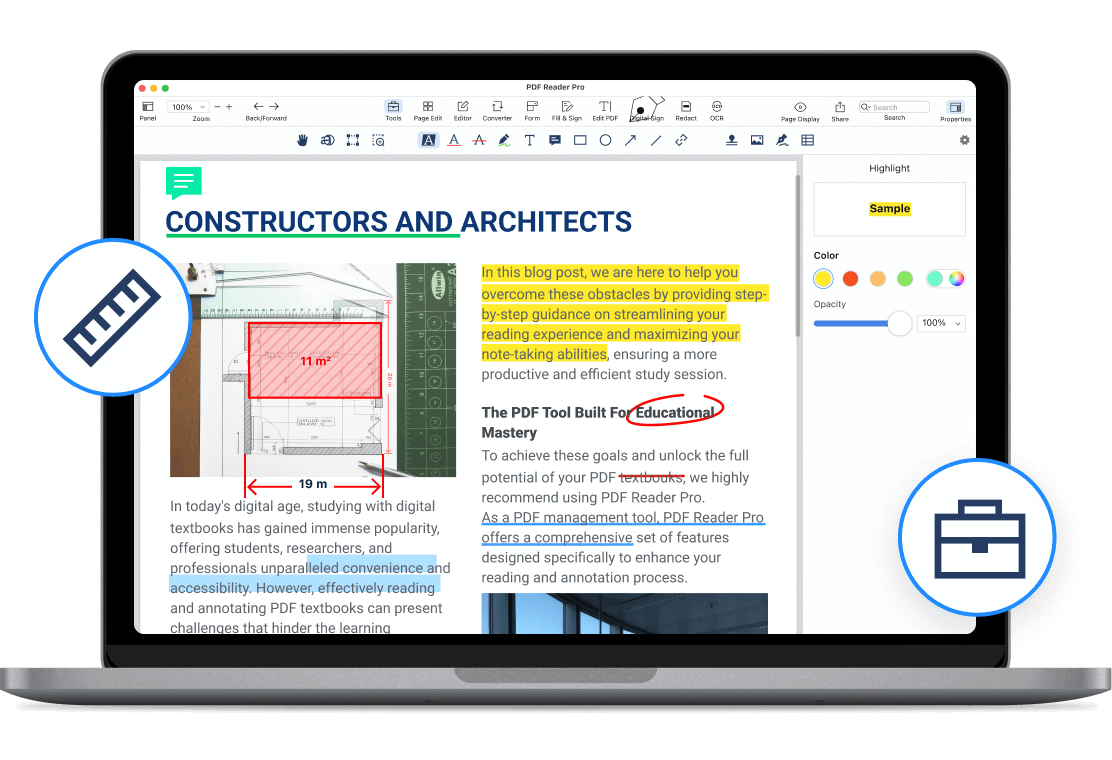Select the comment note tool
This screenshot has width=1112, height=760.
pyautogui.click(x=555, y=141)
